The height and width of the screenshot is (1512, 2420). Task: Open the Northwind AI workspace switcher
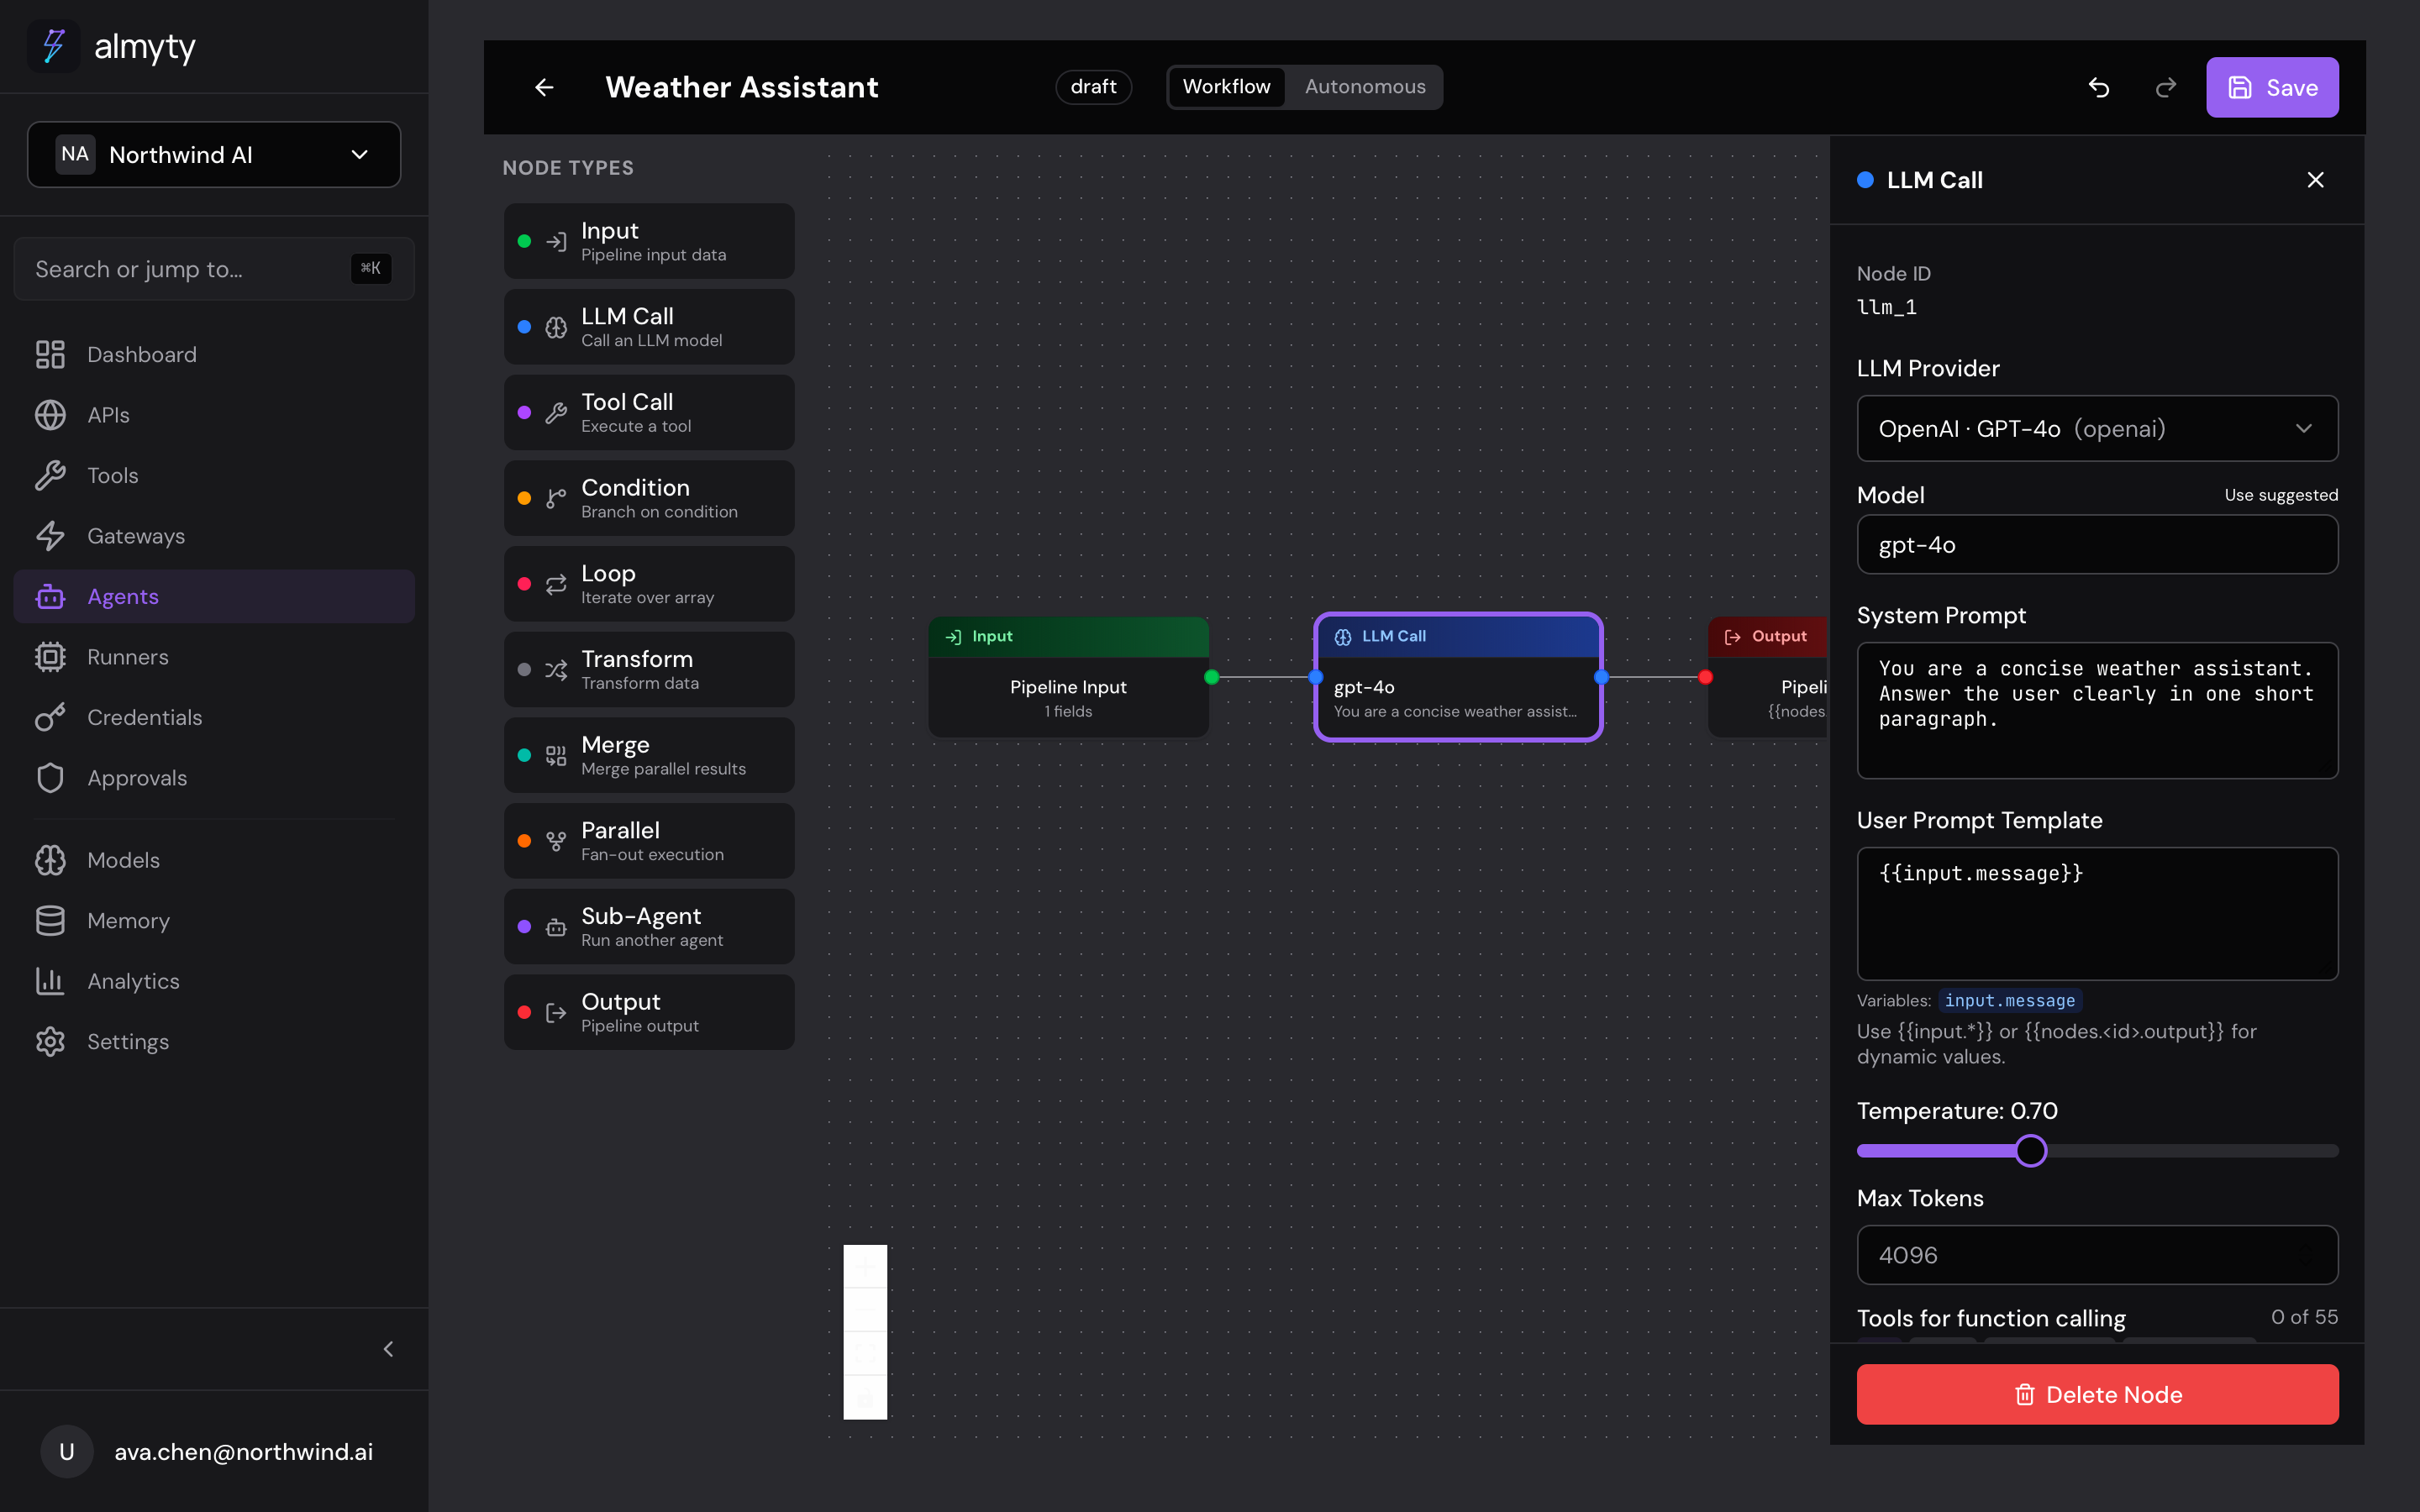click(214, 154)
